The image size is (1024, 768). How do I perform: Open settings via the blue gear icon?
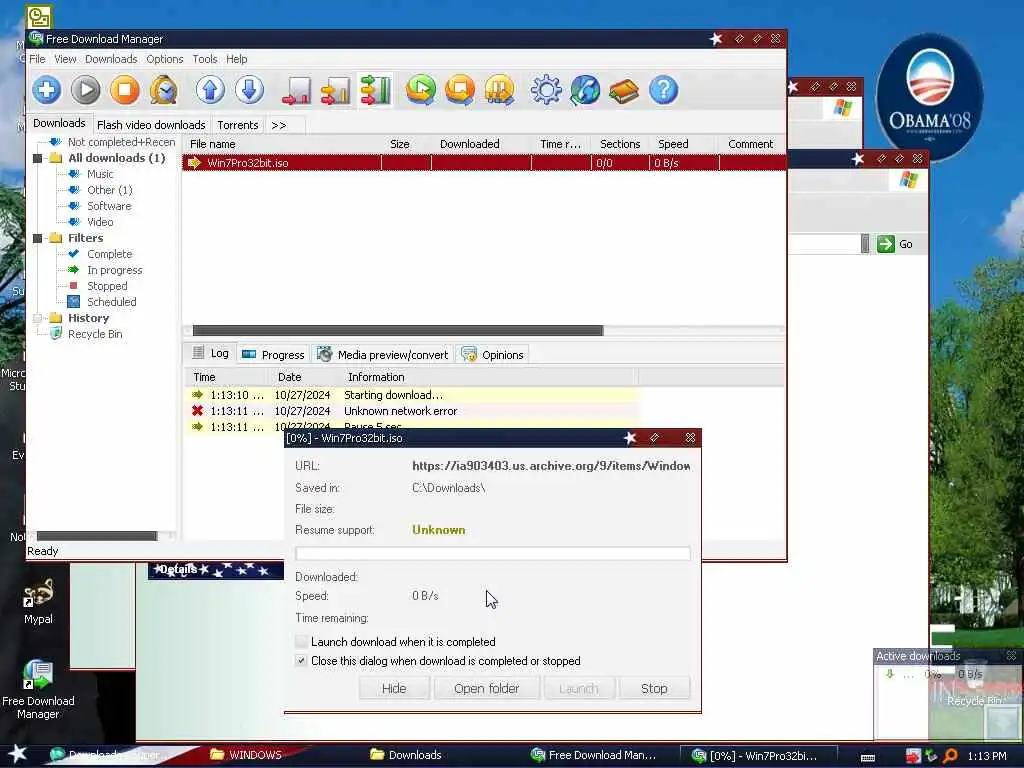(546, 90)
